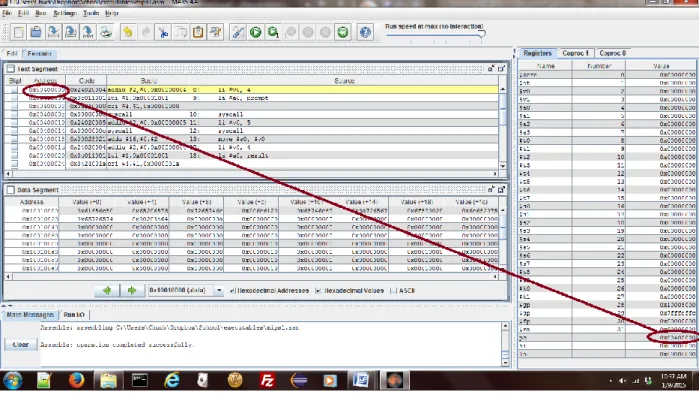The image size is (699, 395).
Task: Switch to the Edit tab
Action: (x=12, y=53)
